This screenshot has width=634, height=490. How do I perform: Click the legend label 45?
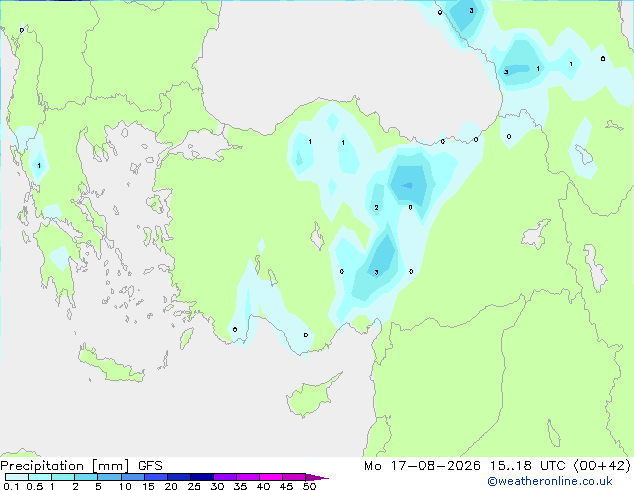pos(286,486)
